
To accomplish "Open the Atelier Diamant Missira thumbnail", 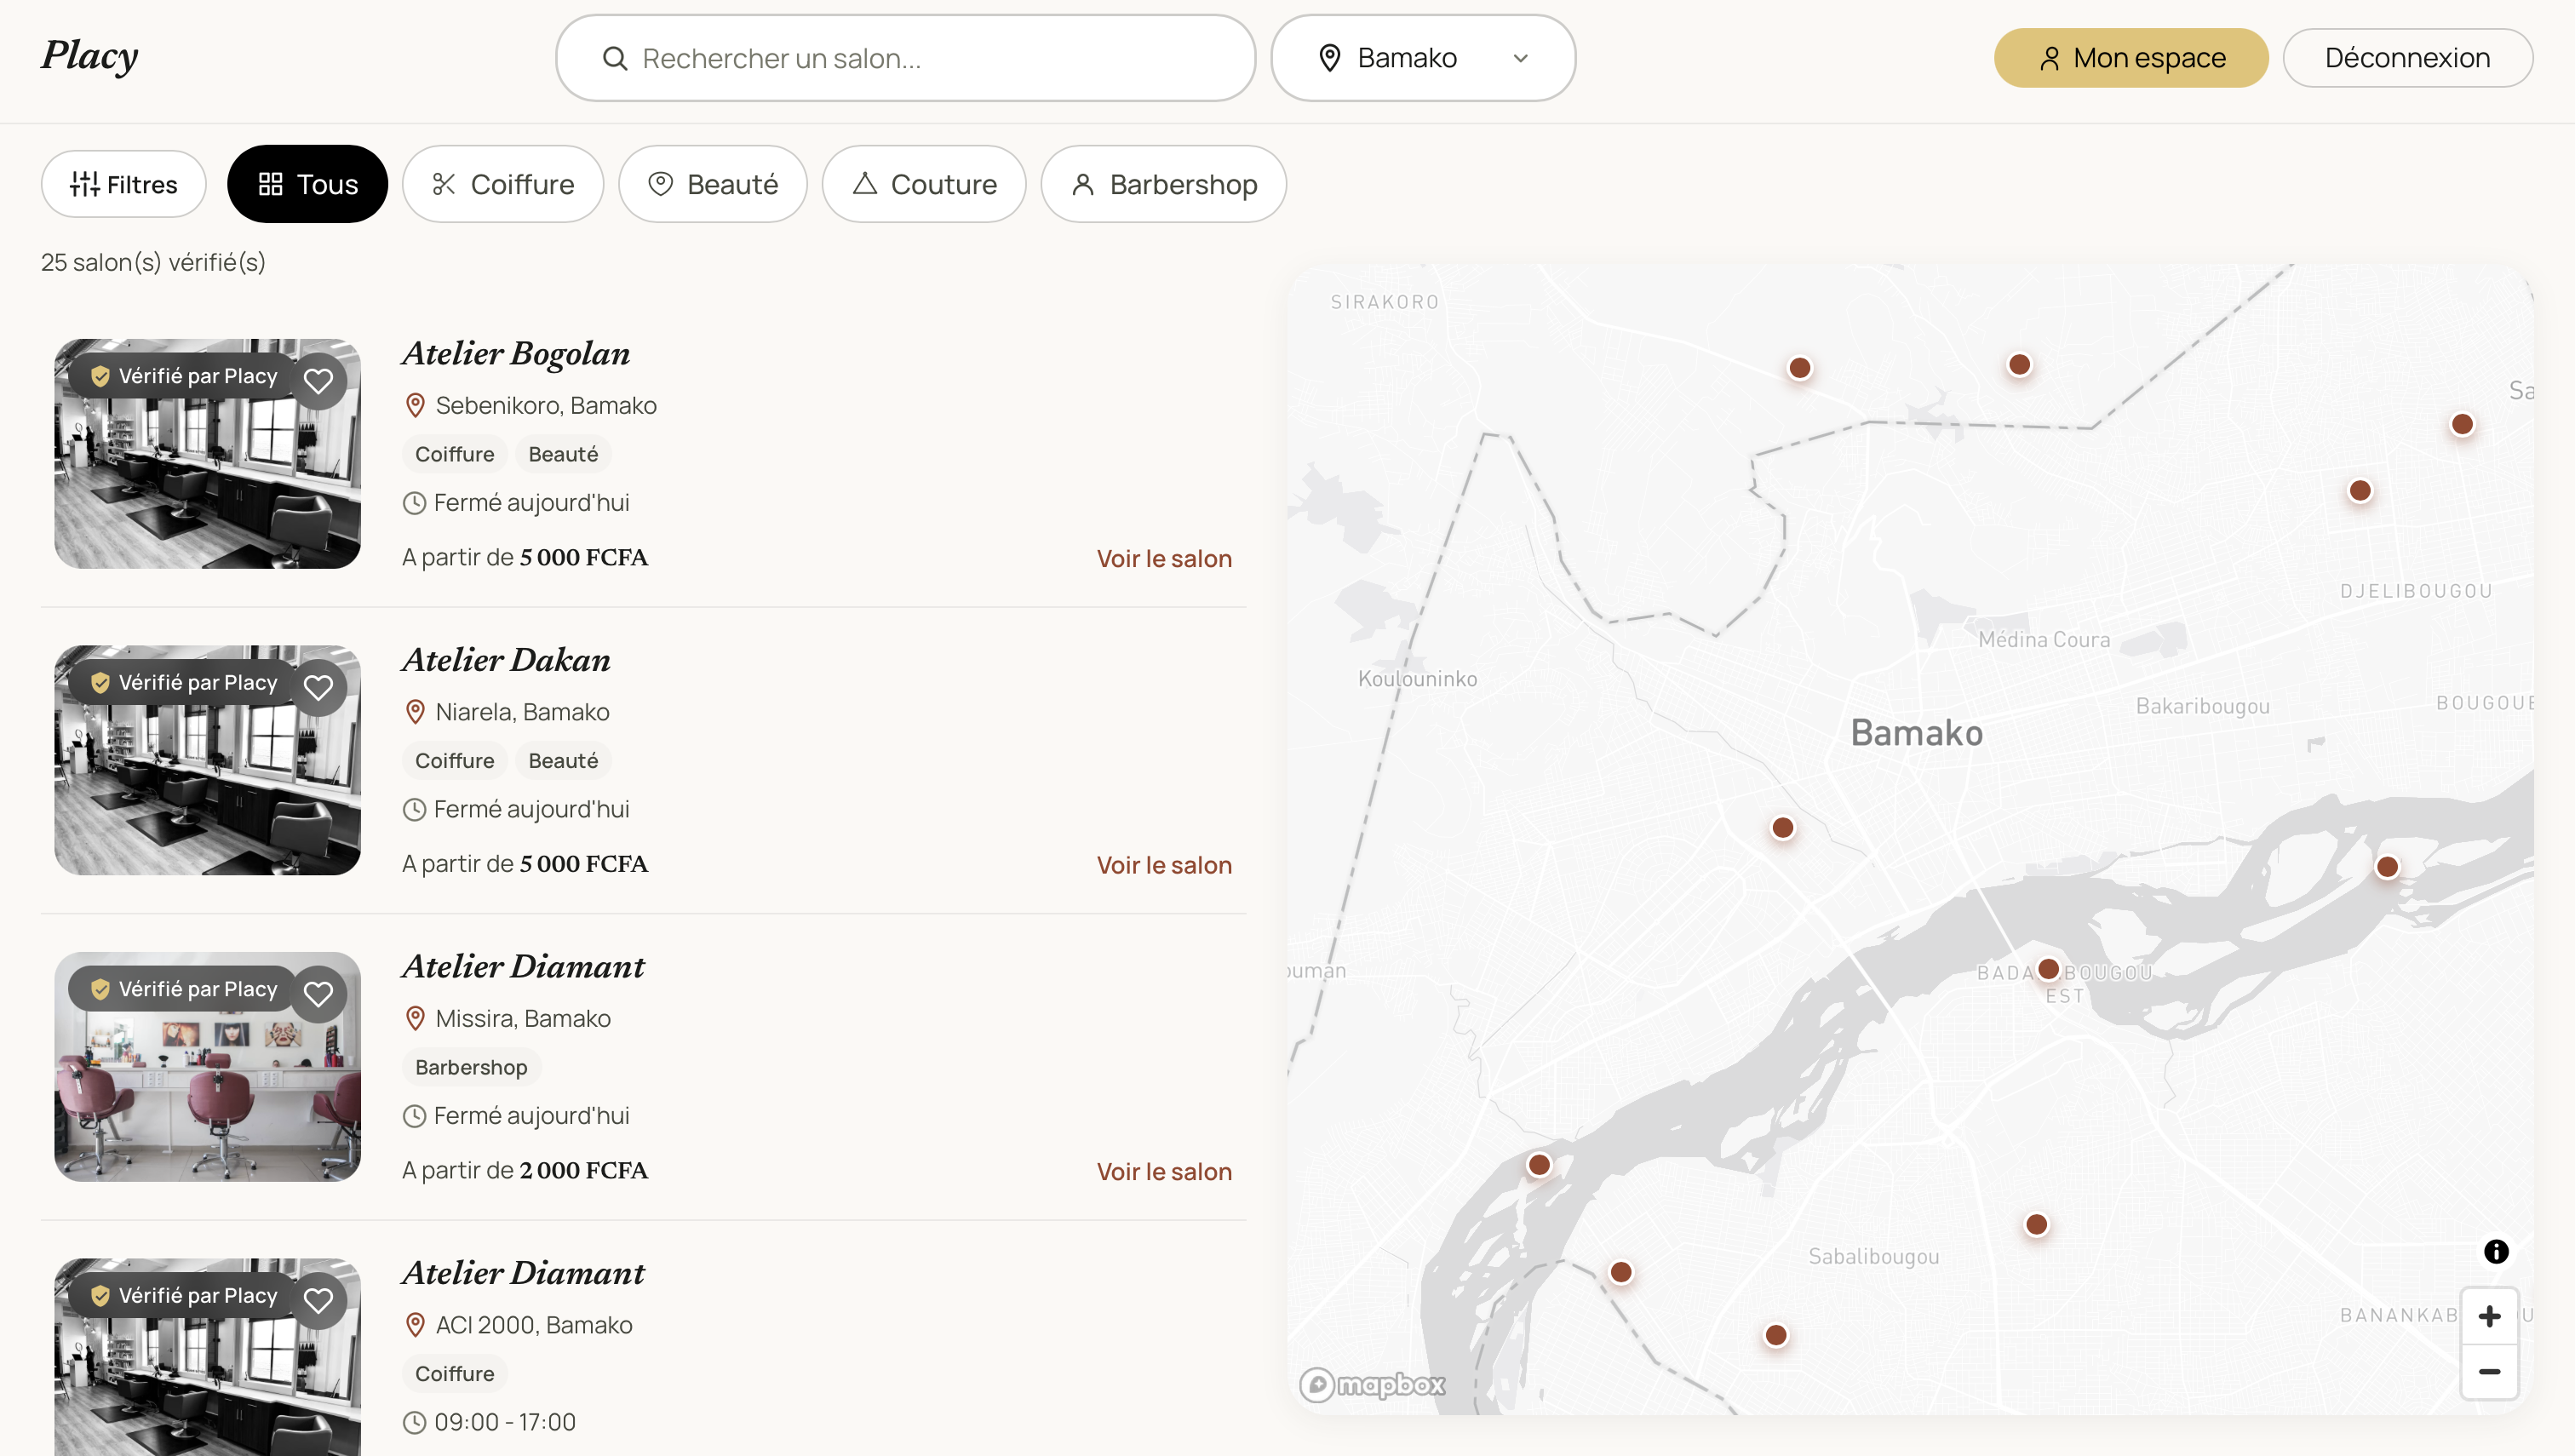I will (x=208, y=1067).
